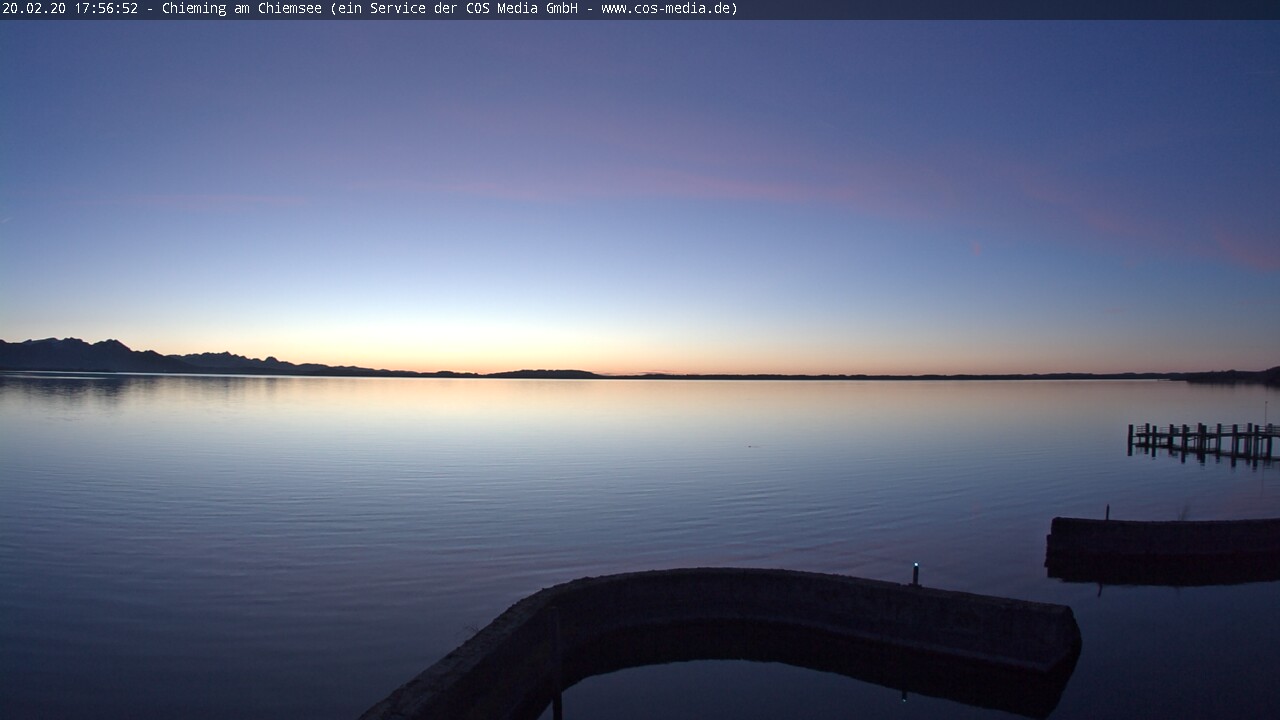
Task: Select the Chieming am Chiemsee caption text
Action: click(242, 9)
